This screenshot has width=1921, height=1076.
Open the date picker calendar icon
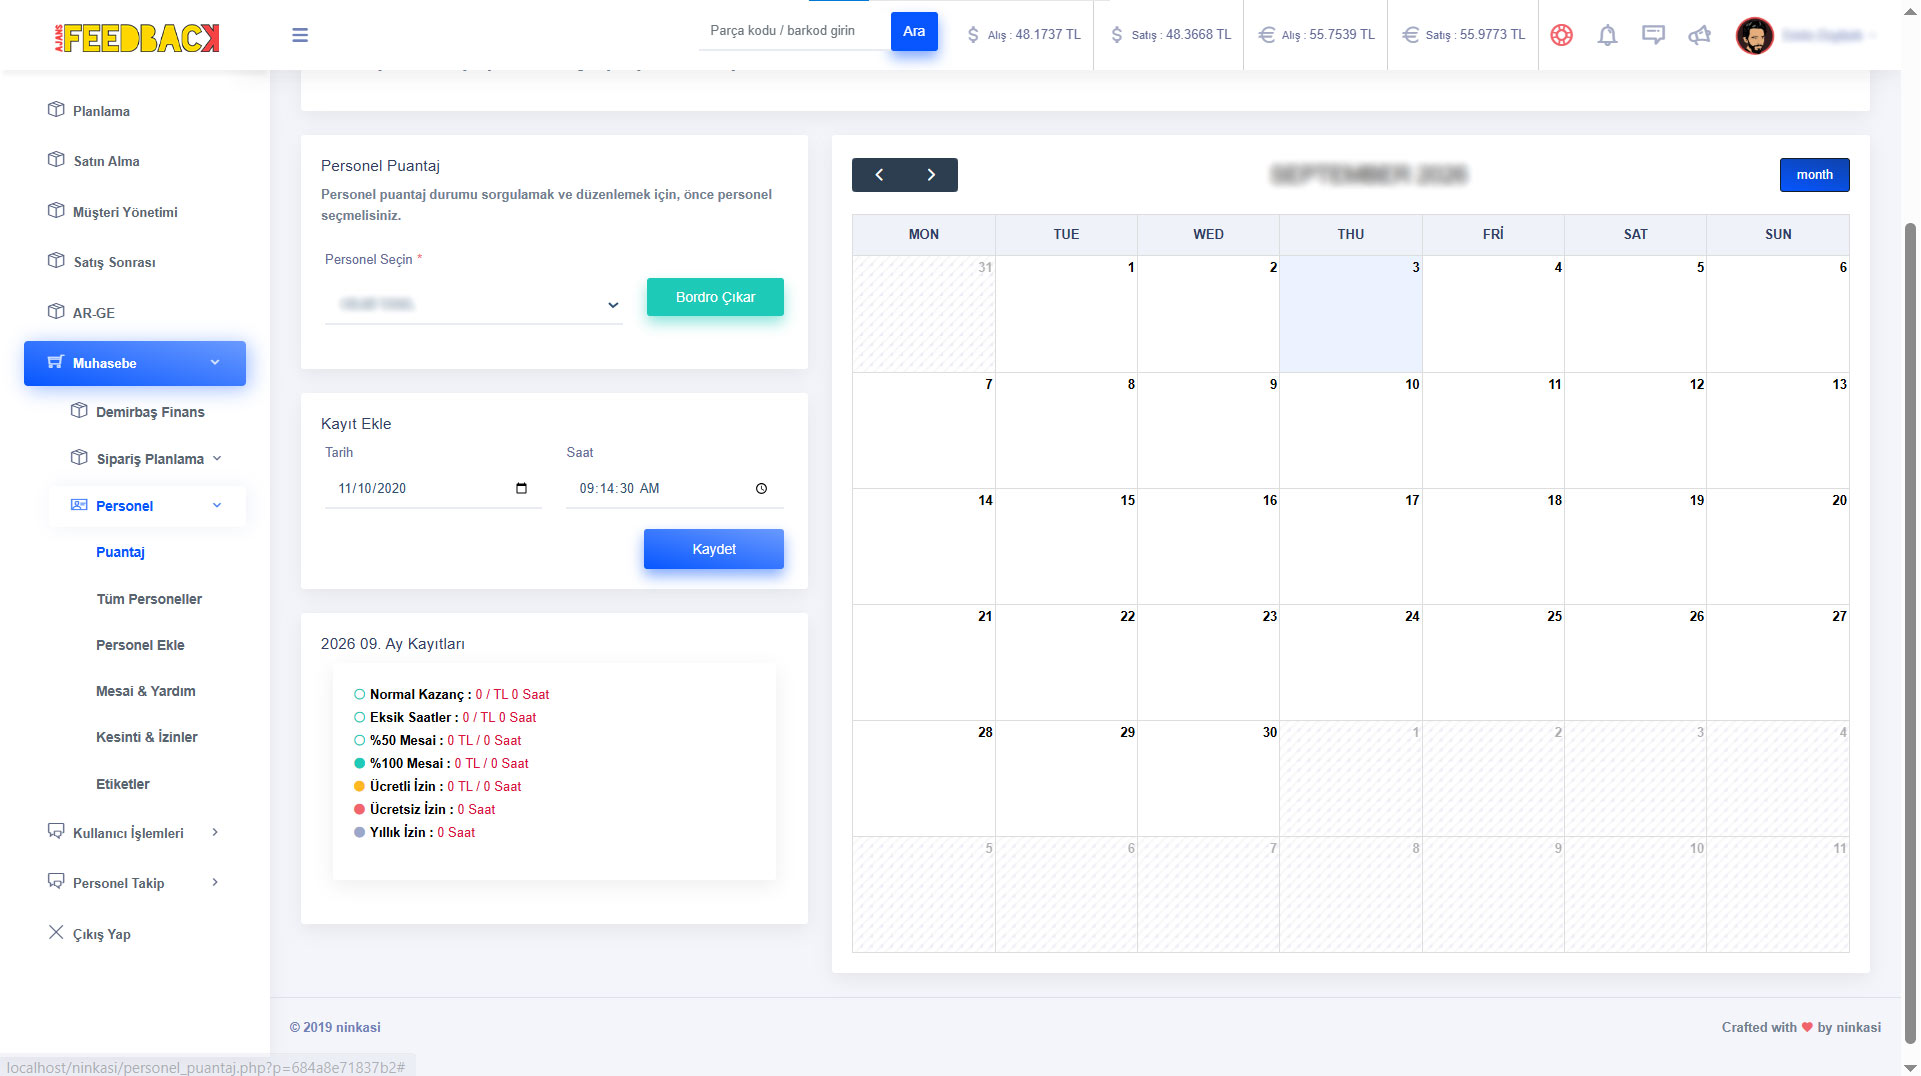coord(521,488)
